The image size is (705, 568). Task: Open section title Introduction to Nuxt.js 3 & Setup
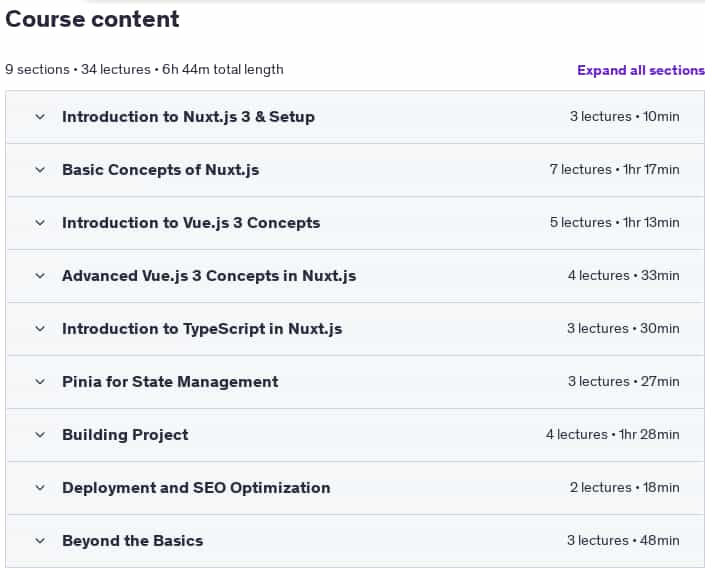coord(188,117)
